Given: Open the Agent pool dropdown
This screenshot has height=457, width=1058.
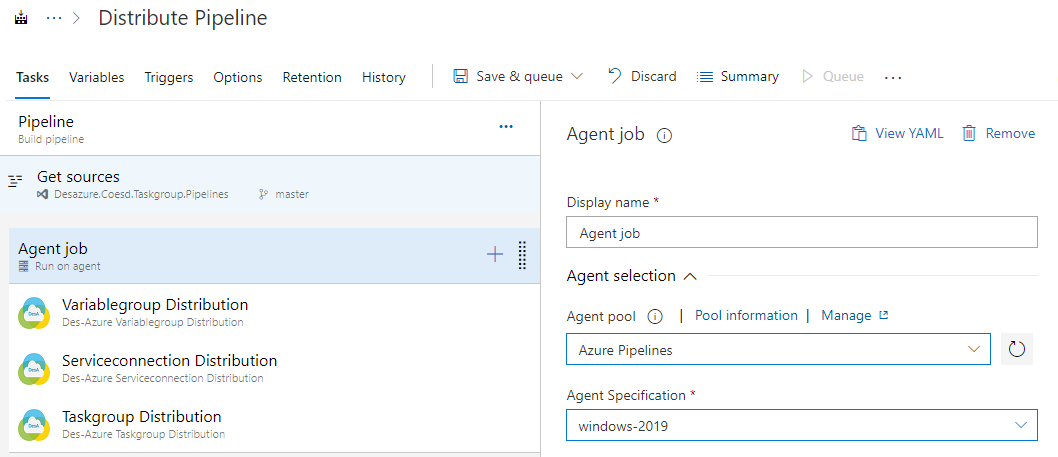Looking at the screenshot, I should tap(778, 349).
